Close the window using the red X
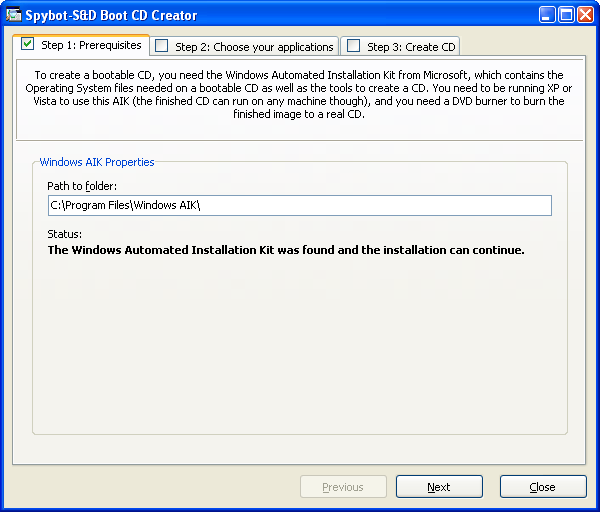600x512 pixels. coord(585,15)
